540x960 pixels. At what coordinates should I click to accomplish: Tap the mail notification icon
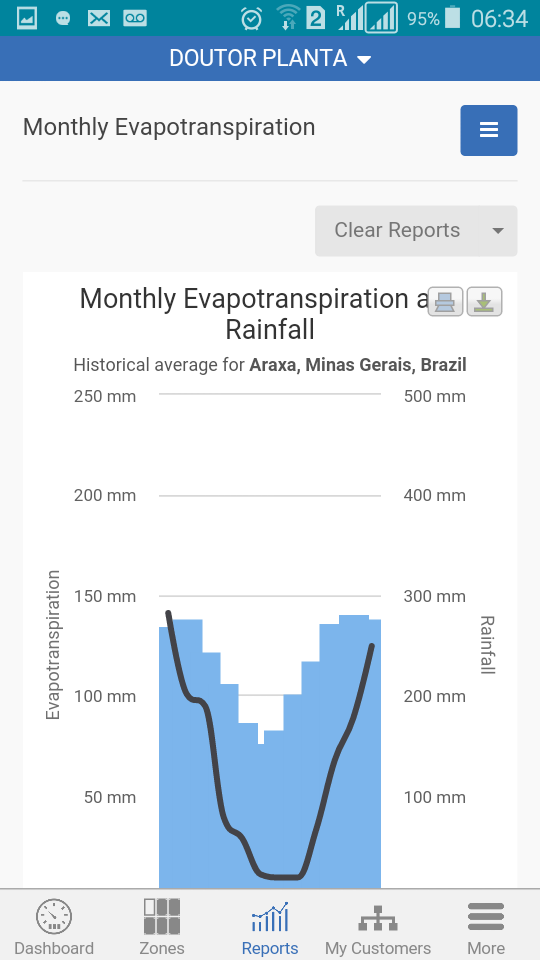(99, 18)
